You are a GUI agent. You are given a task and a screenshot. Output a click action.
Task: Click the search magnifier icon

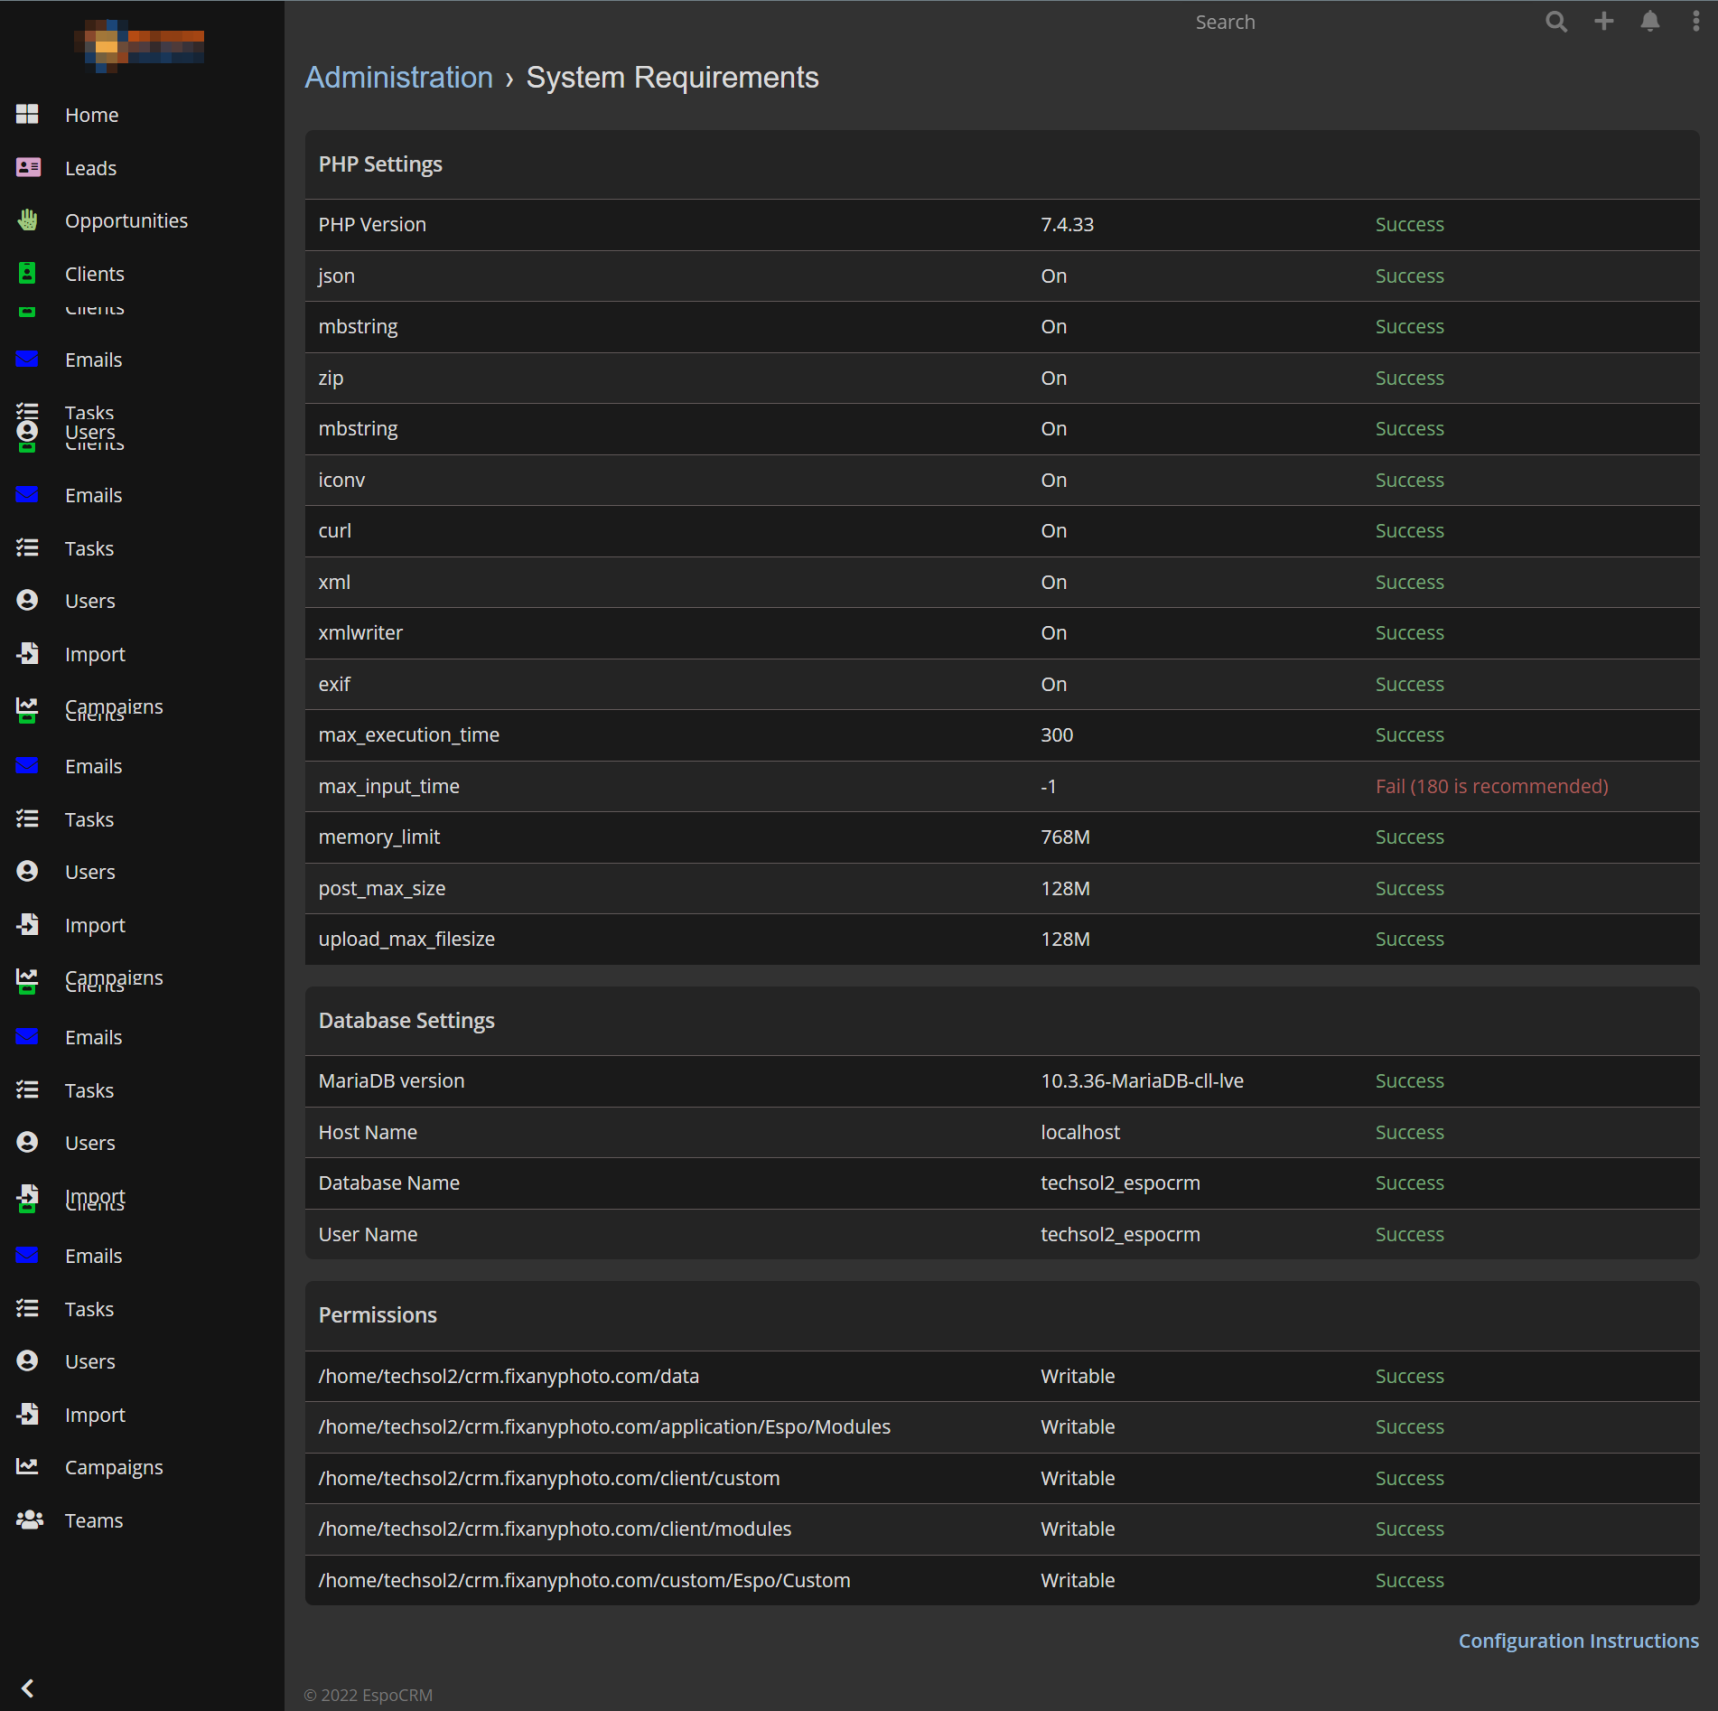(x=1555, y=22)
